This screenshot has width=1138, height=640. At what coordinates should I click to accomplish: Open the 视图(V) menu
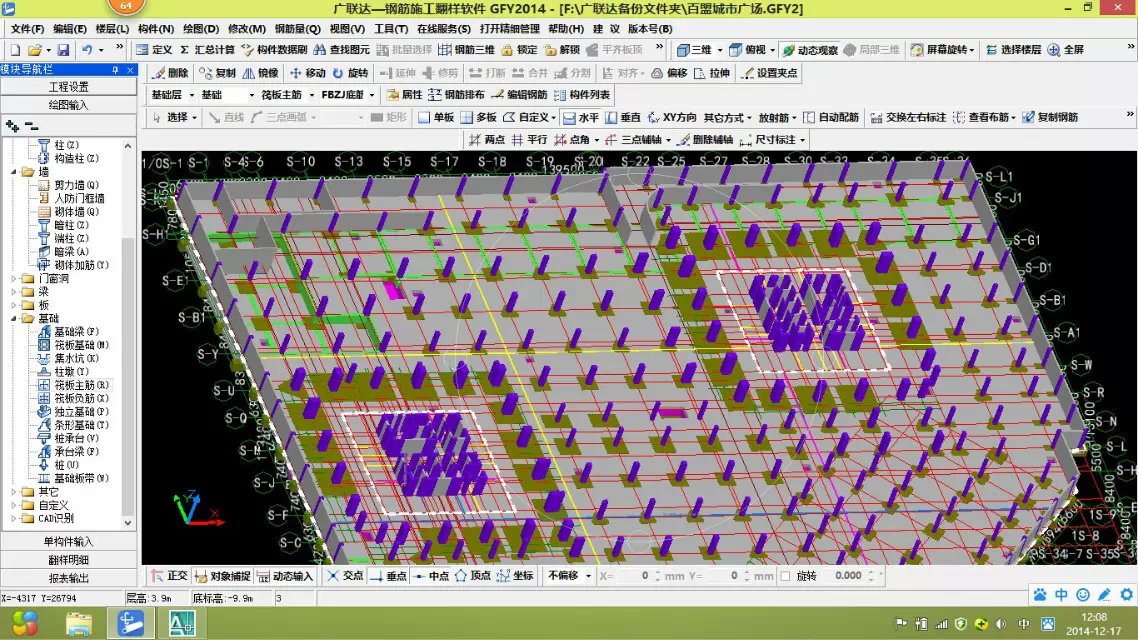click(347, 29)
